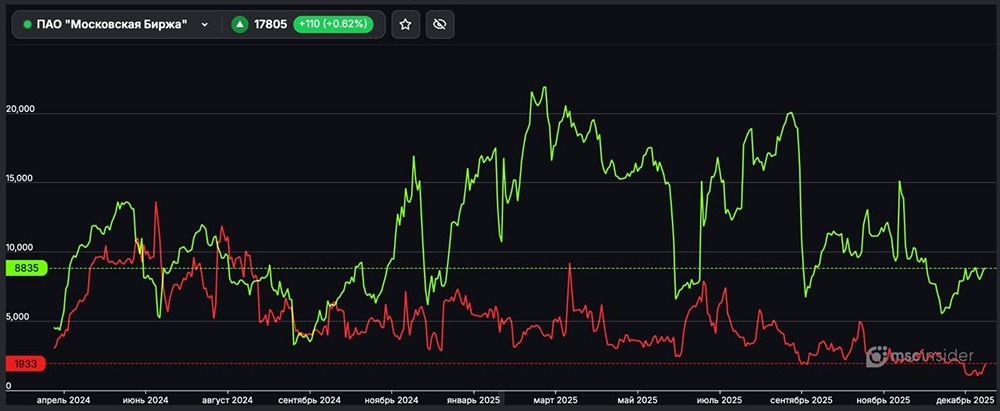
Task: Open the ПАО "Московская Биржа" instrument dropdown
Action: (117, 24)
